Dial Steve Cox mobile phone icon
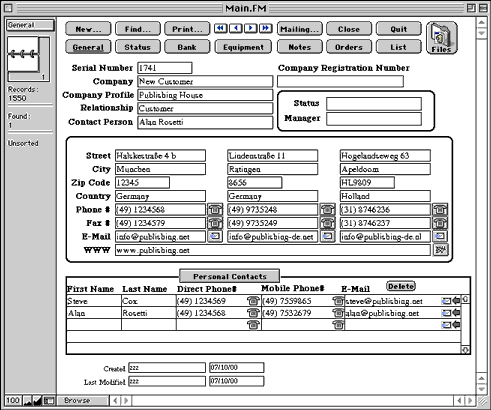 tap(338, 301)
